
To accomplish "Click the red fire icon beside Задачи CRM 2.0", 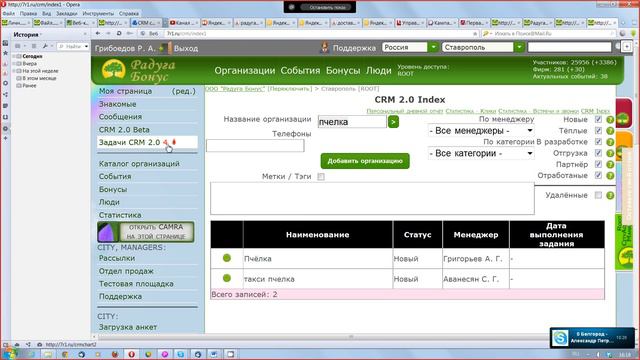I will coord(174,142).
